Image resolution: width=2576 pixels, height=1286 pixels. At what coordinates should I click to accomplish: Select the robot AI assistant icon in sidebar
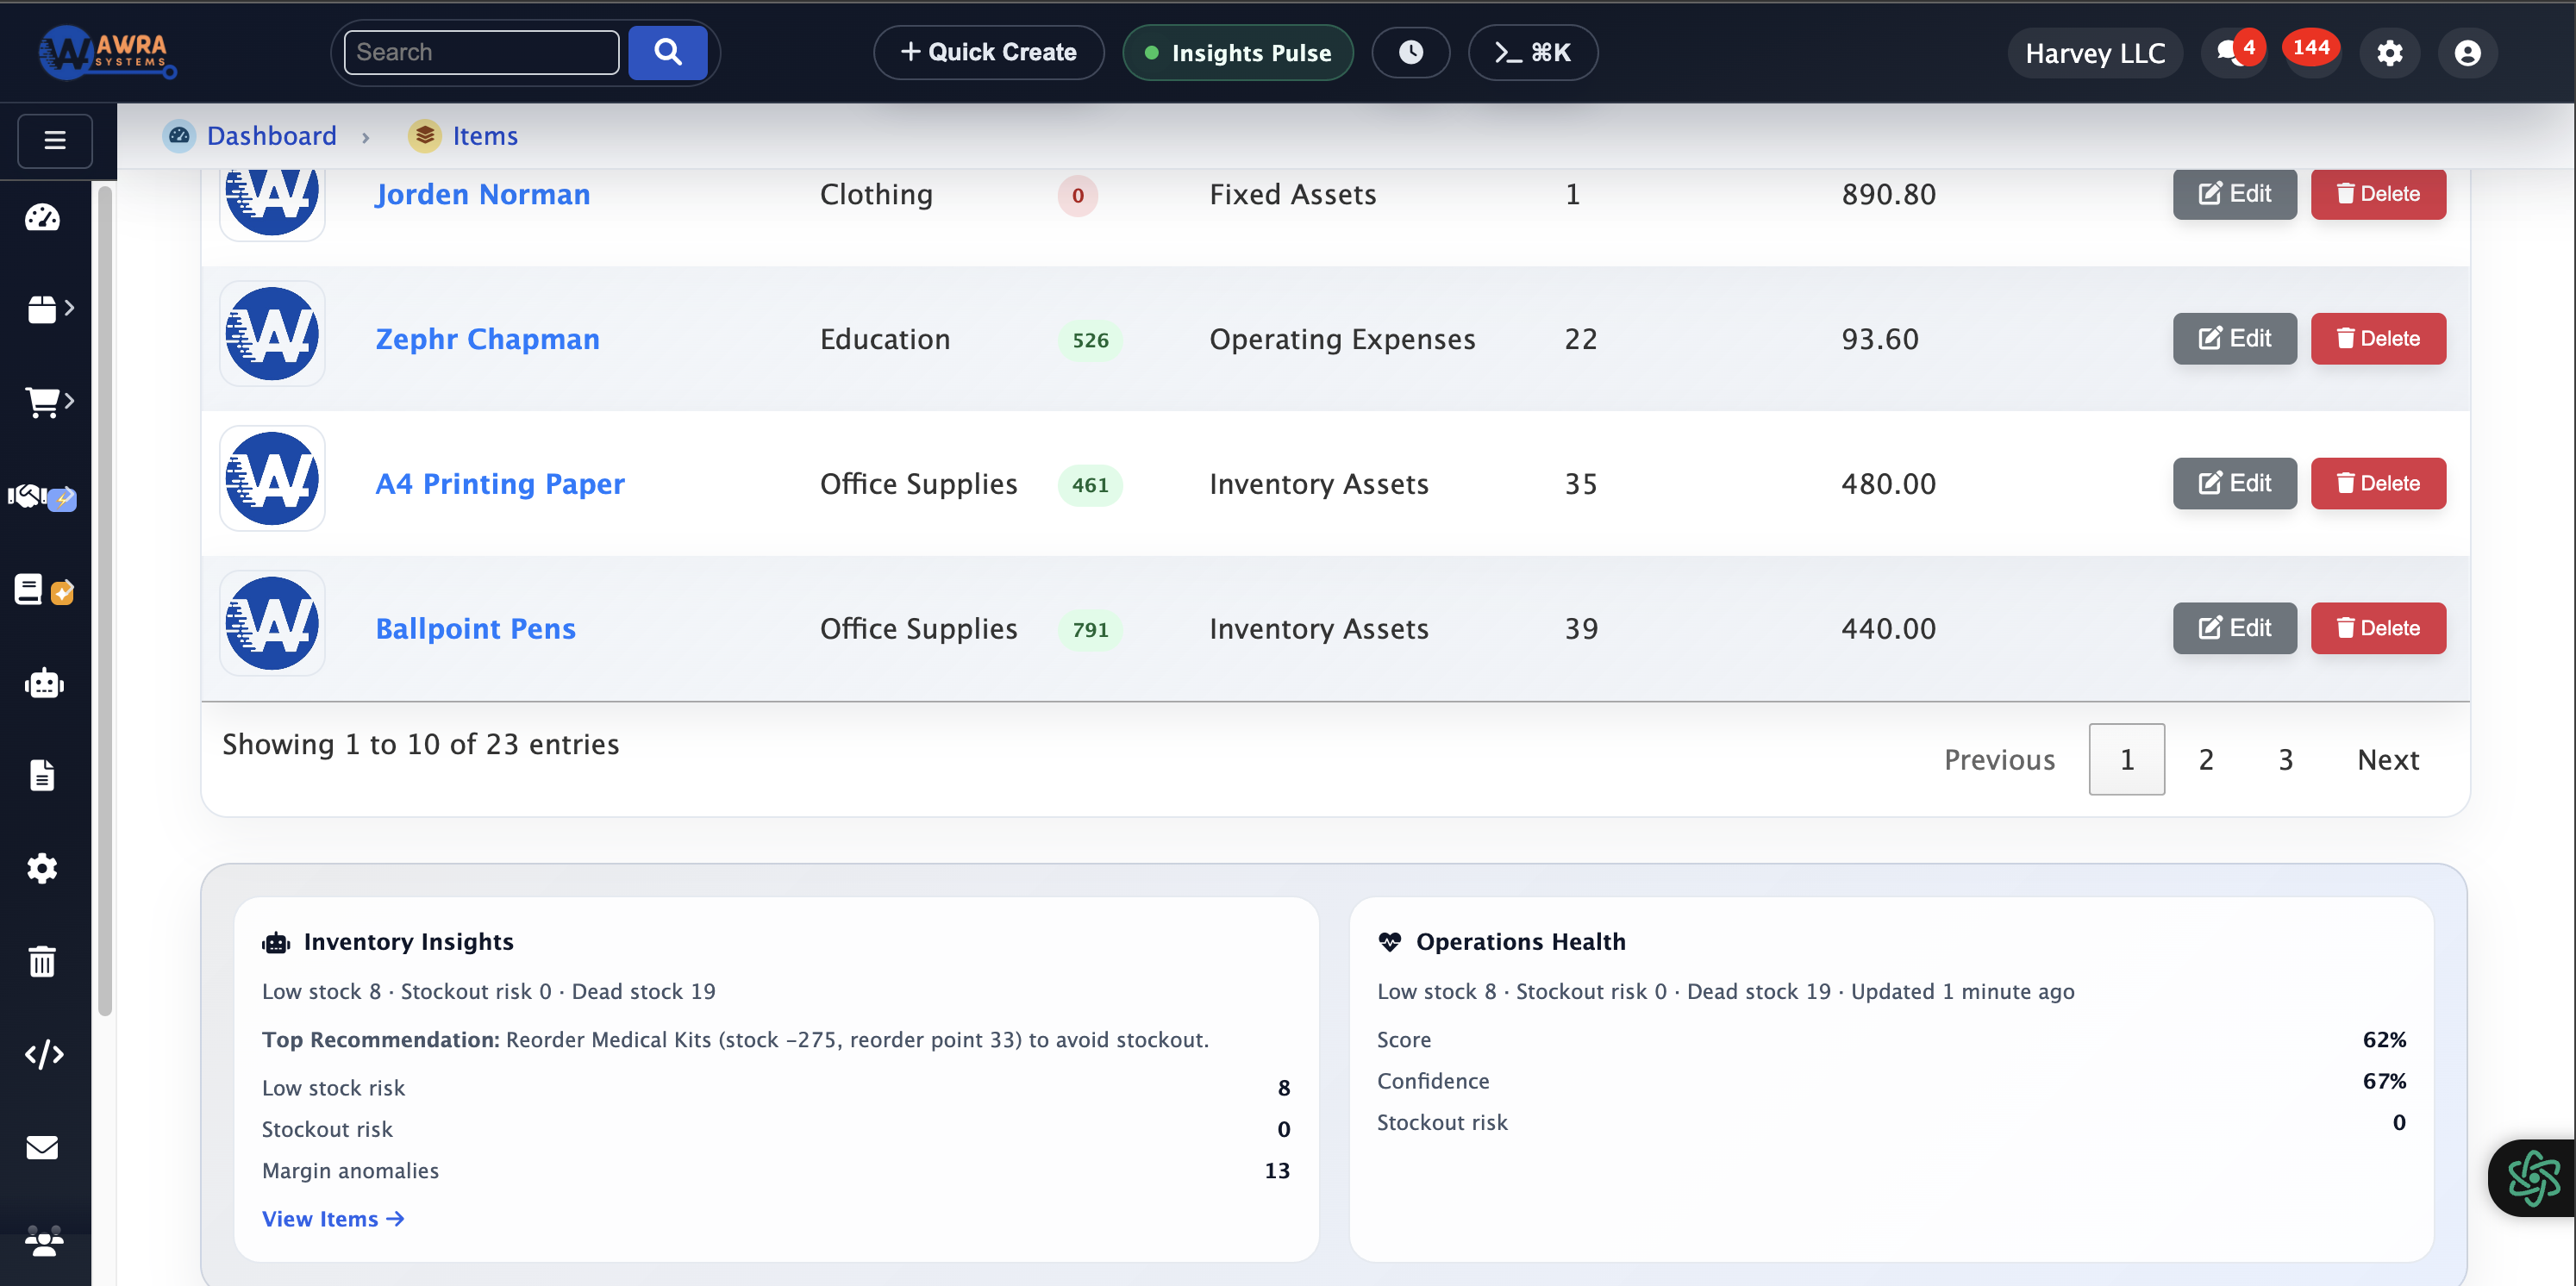coord(44,683)
